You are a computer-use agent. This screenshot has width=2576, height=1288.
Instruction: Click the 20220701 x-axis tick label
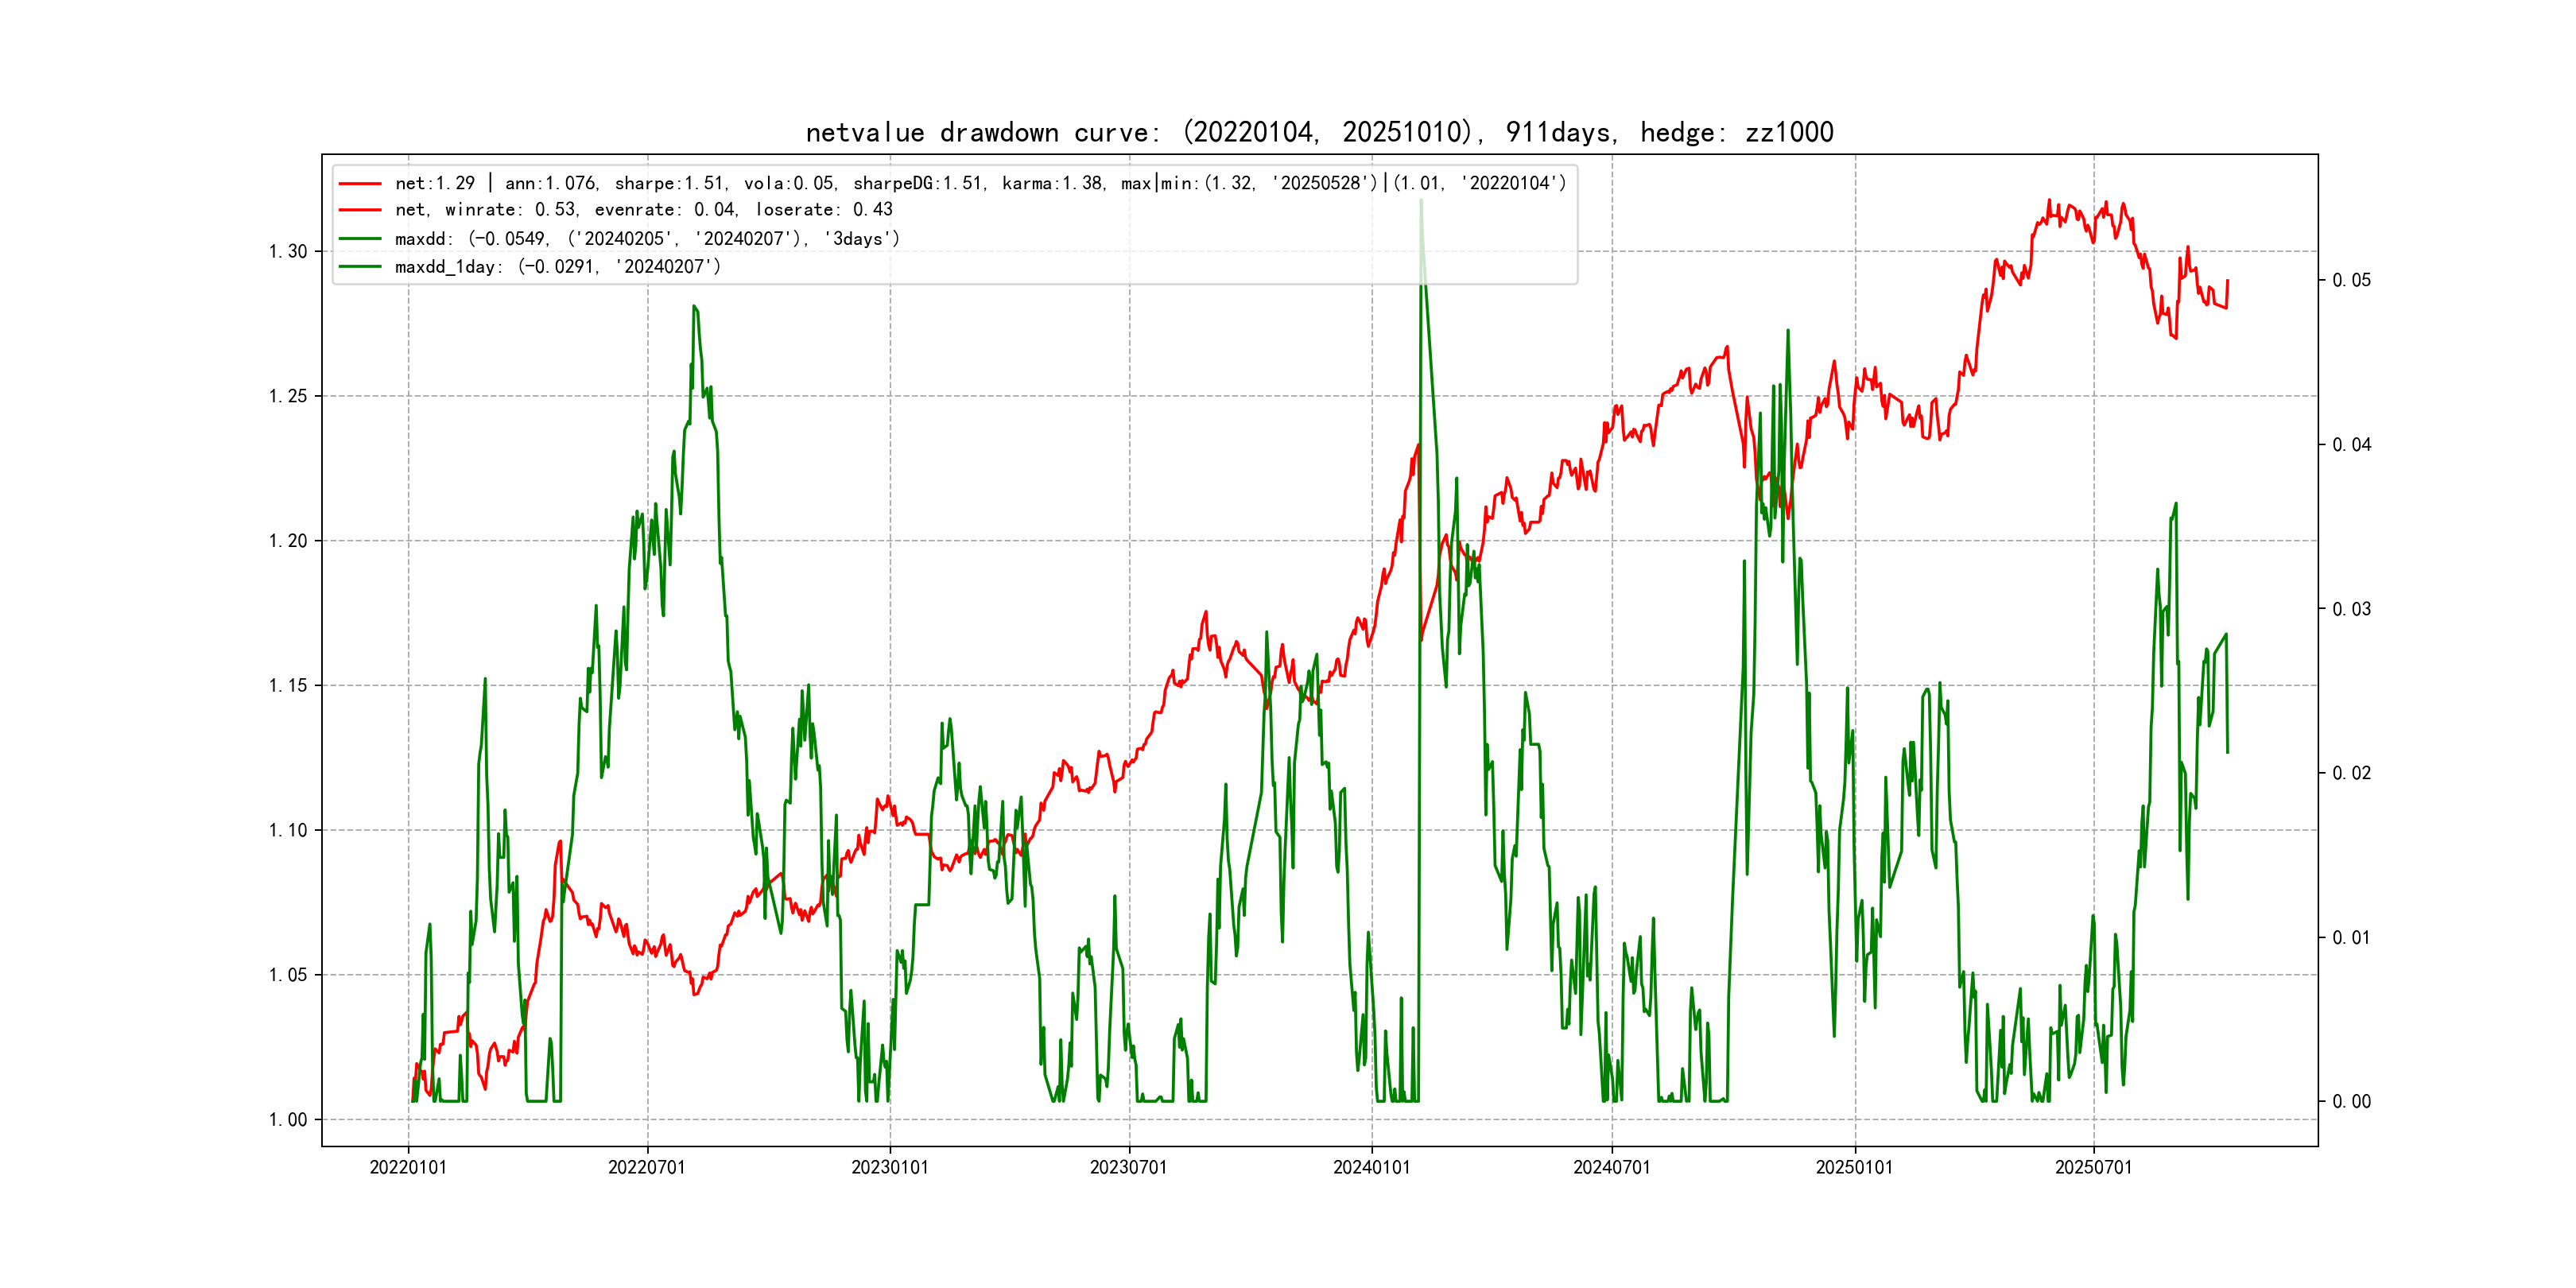tap(647, 1167)
